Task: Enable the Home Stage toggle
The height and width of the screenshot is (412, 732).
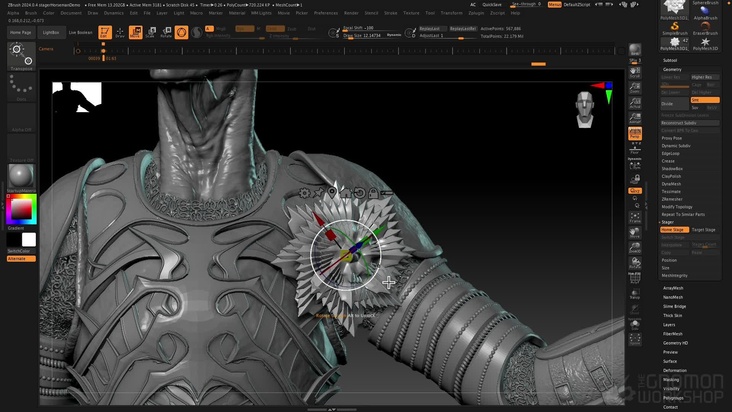Action: pyautogui.click(x=674, y=230)
